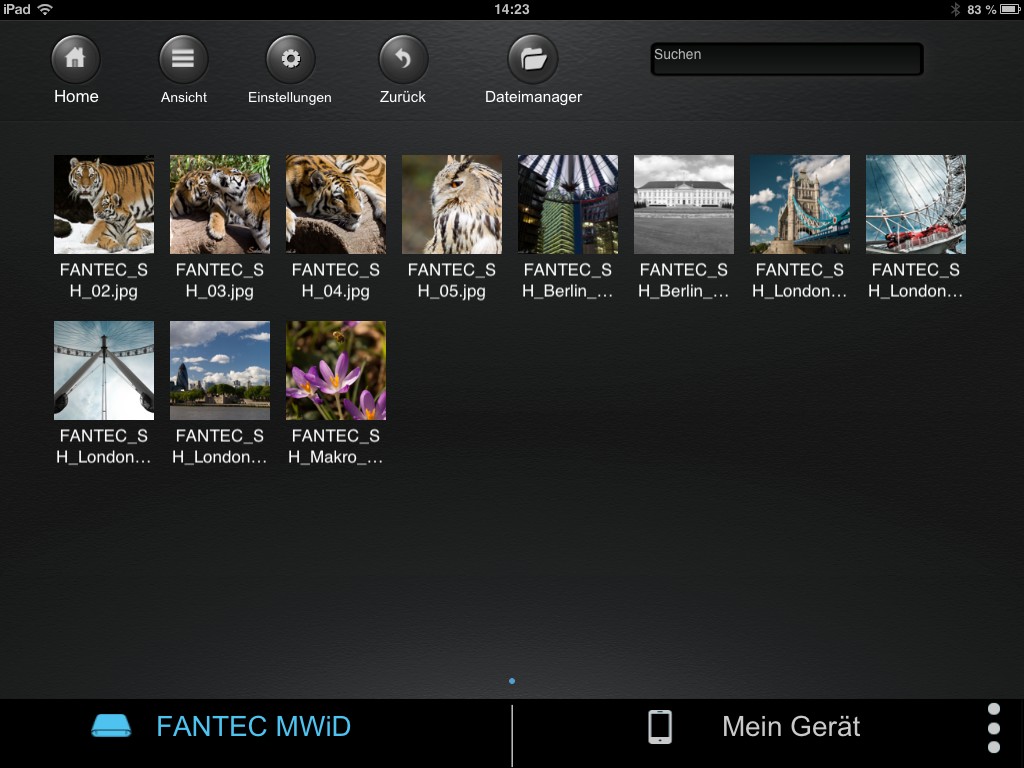Select the FANTEC_SH_04.jpg file name
1024x768 pixels.
coord(336,280)
